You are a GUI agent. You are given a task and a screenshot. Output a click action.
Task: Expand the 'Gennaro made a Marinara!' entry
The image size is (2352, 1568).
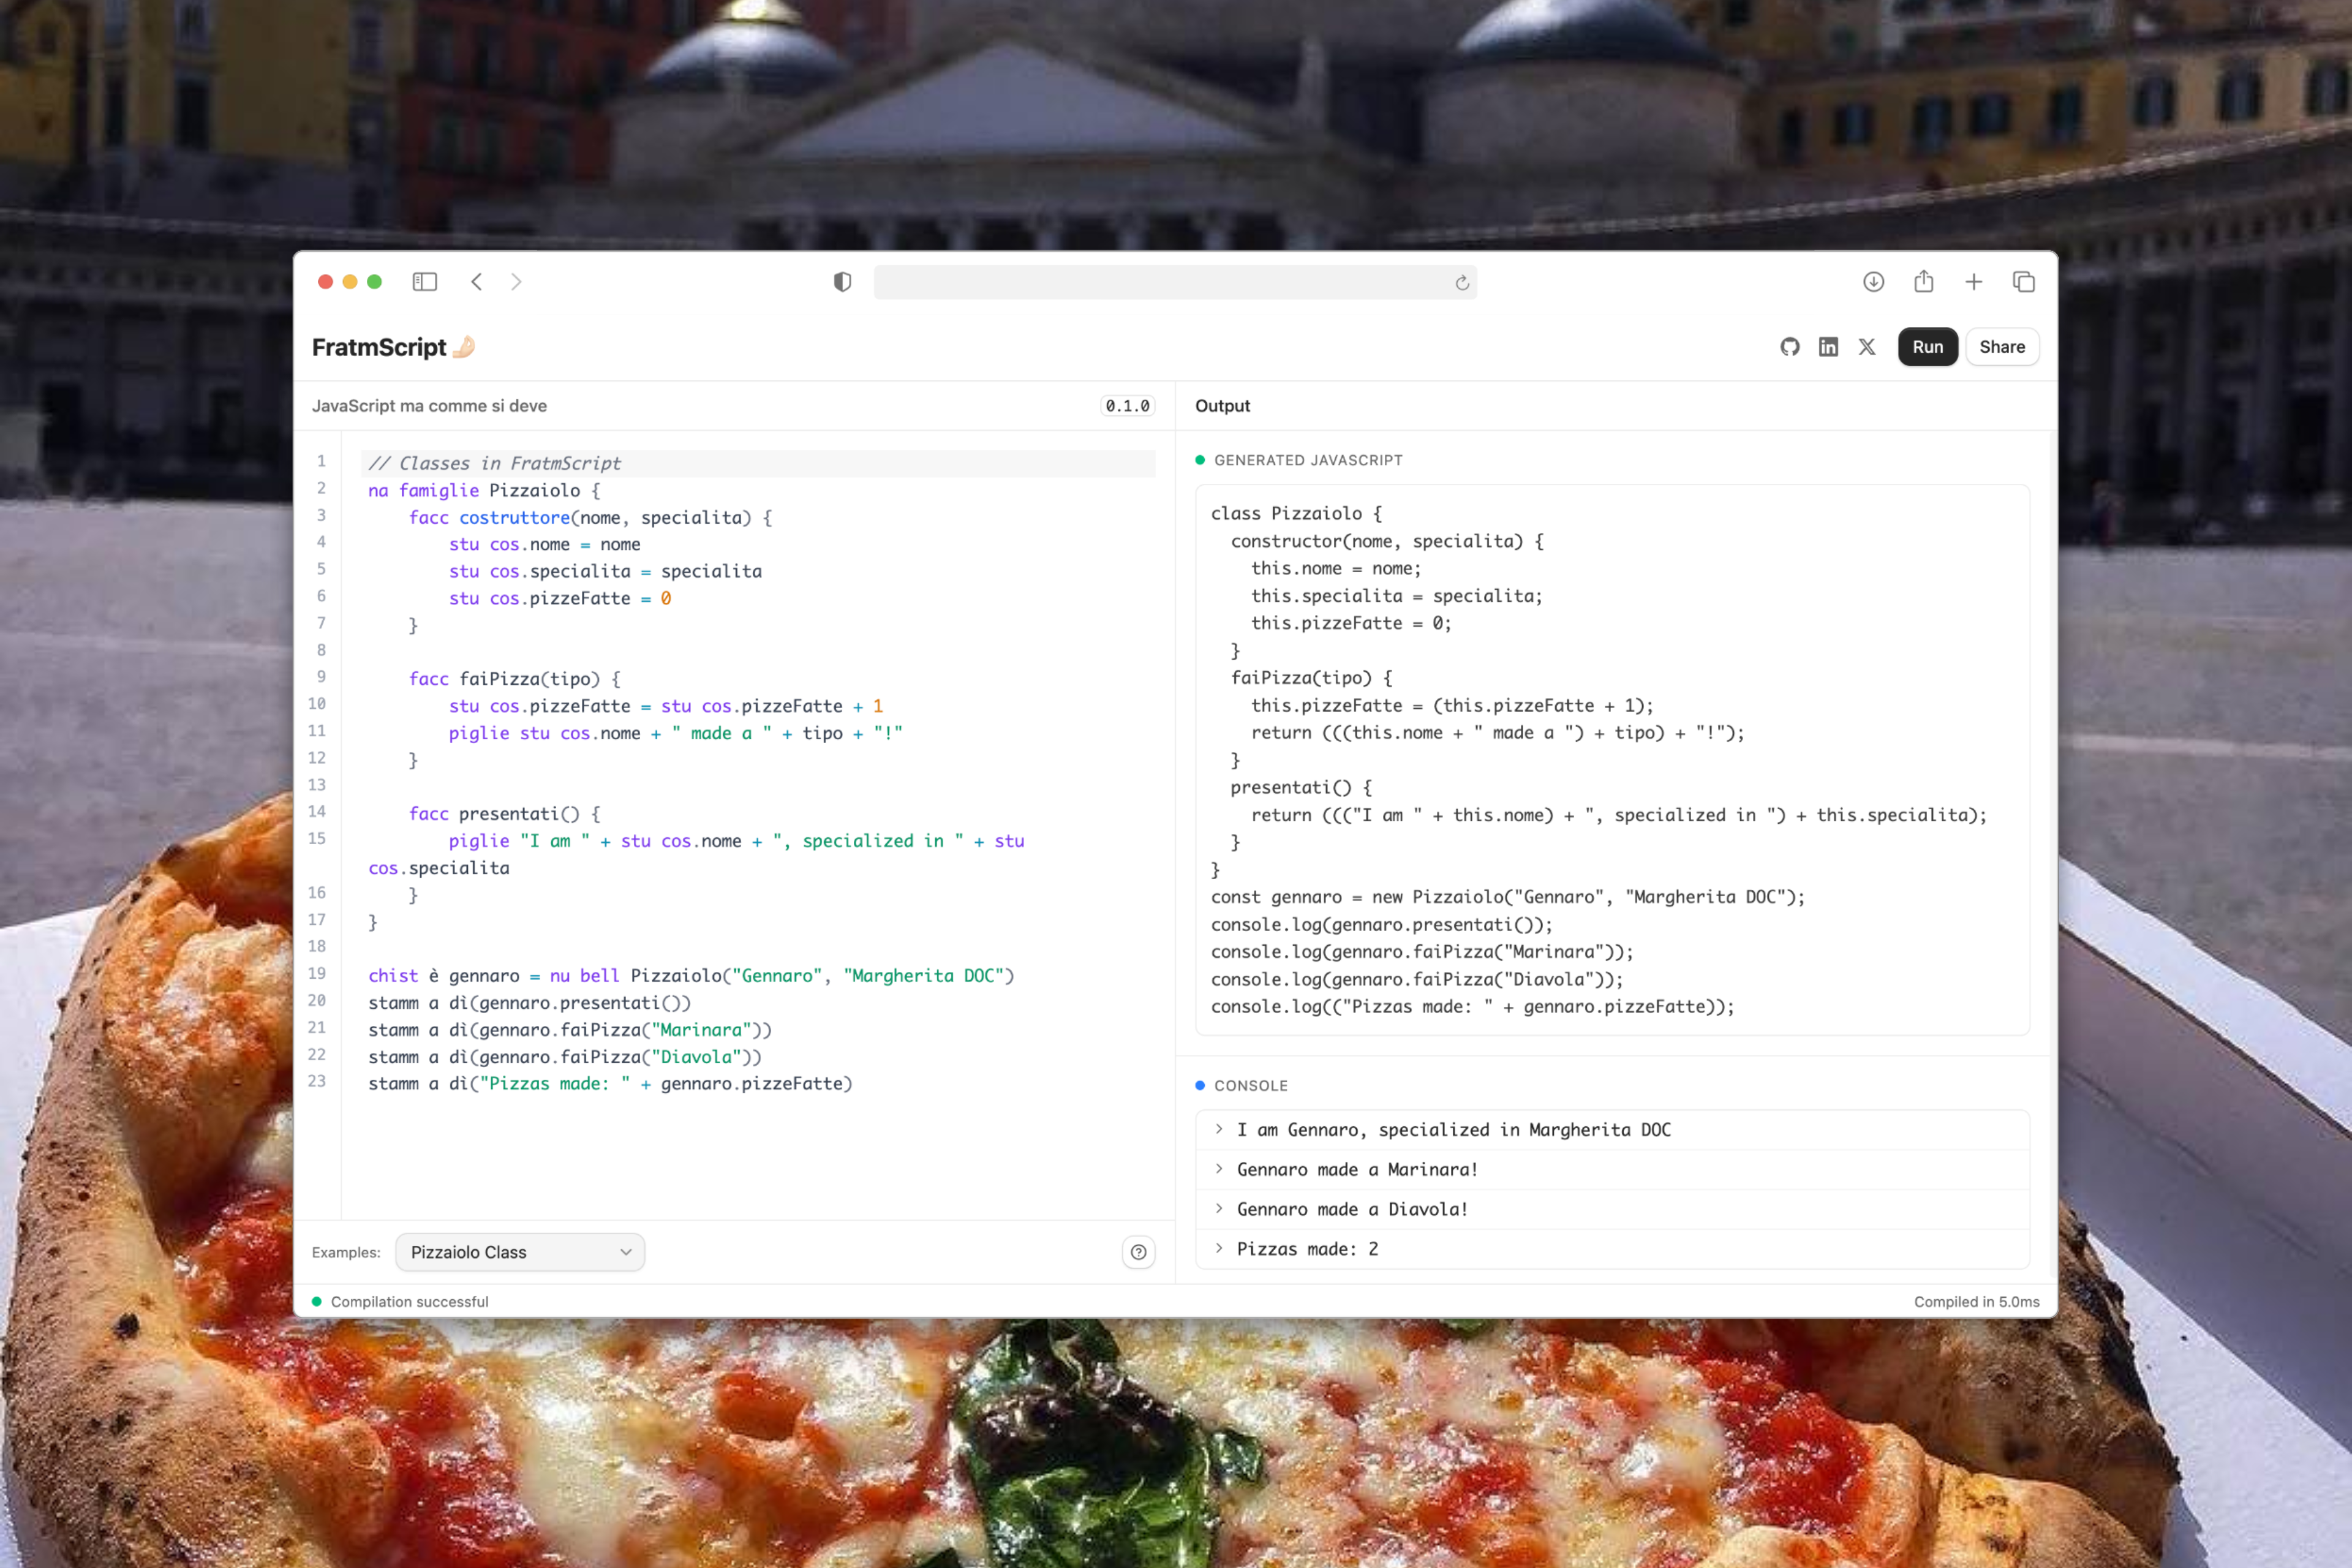1219,1169
